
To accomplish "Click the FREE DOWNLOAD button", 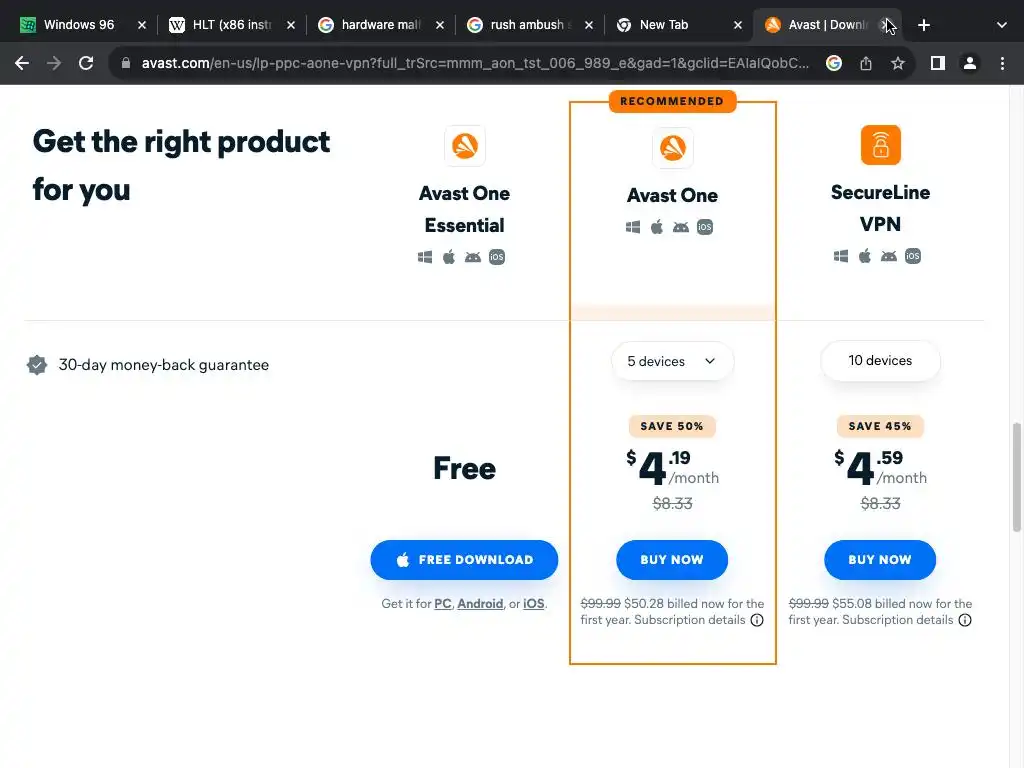I will [464, 560].
